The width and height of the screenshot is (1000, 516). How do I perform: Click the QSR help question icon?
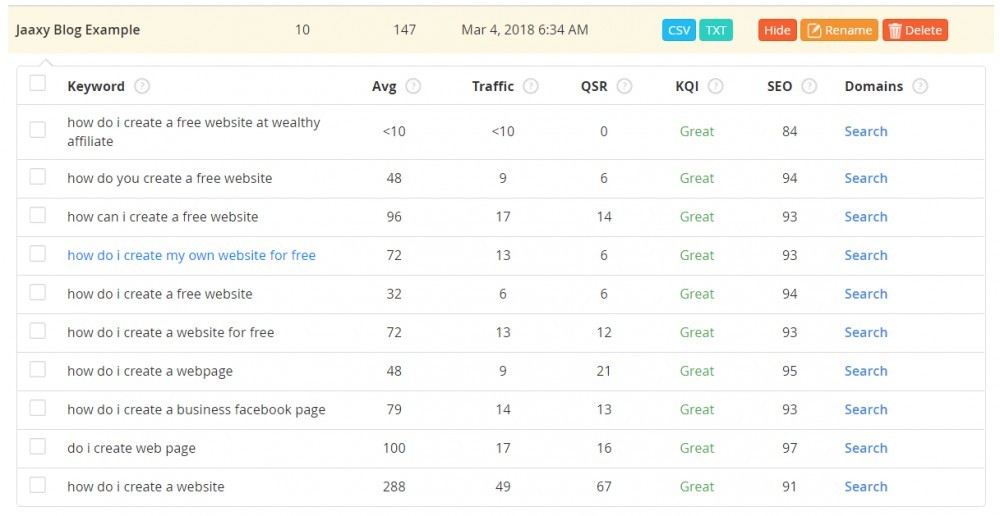[624, 86]
